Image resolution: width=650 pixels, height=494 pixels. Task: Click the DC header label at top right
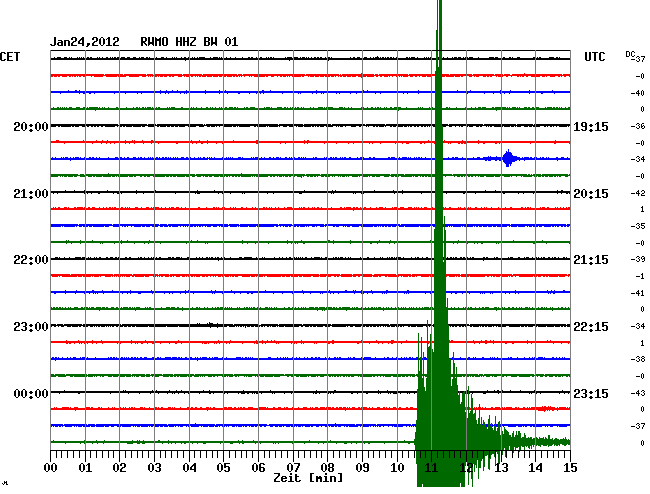(x=630, y=54)
